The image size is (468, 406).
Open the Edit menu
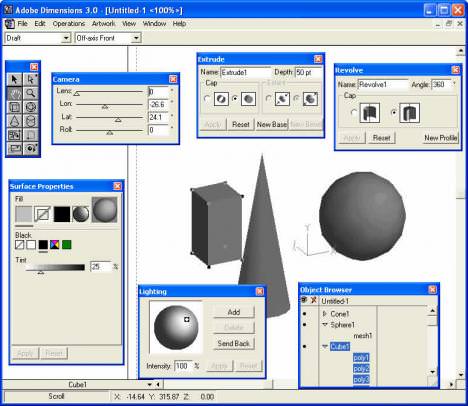click(x=40, y=24)
